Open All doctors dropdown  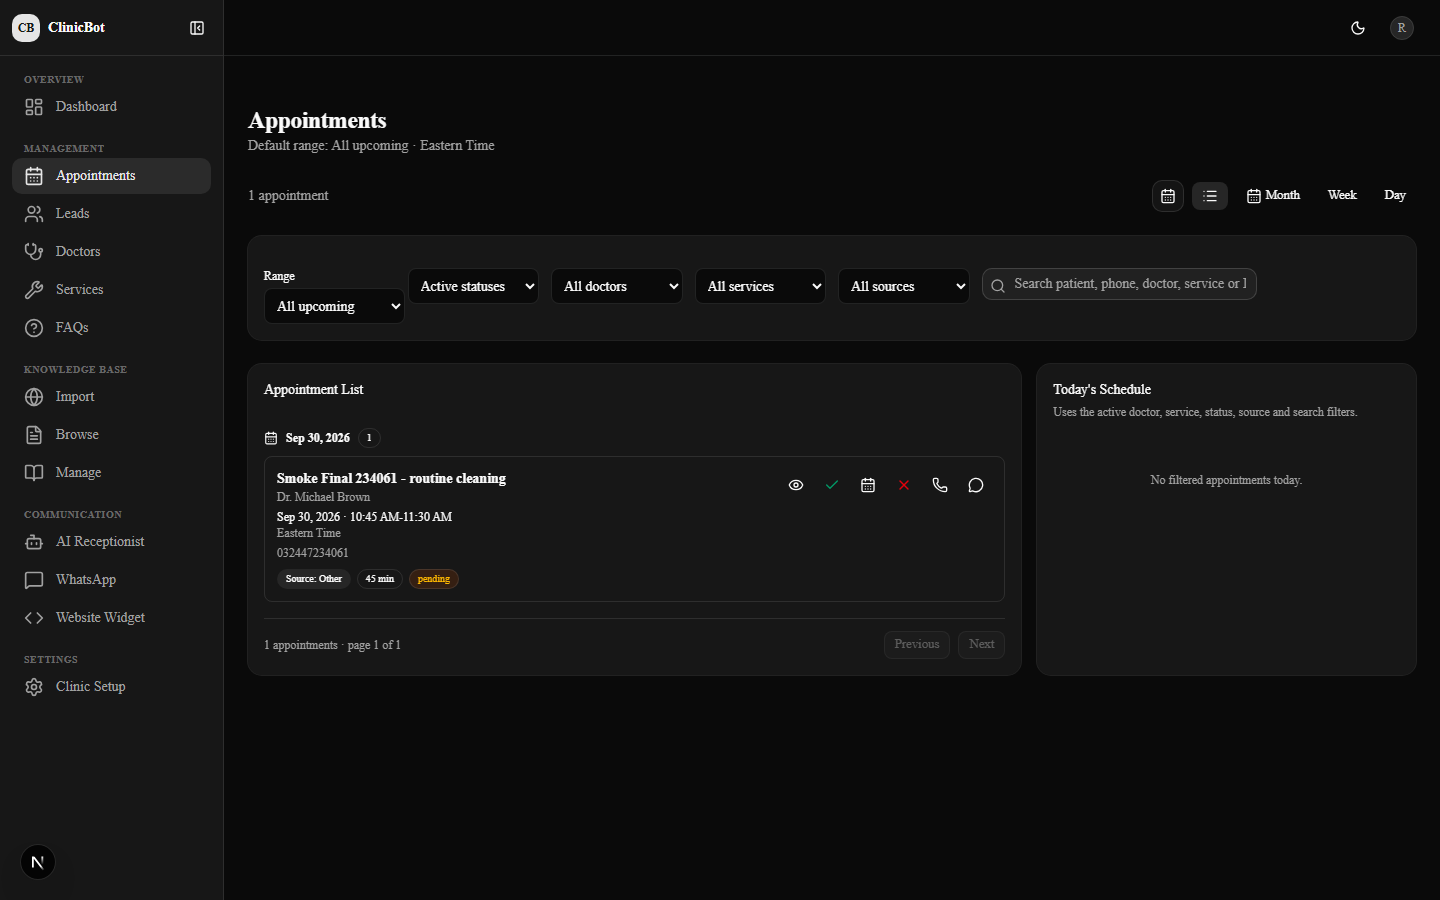tap(617, 286)
